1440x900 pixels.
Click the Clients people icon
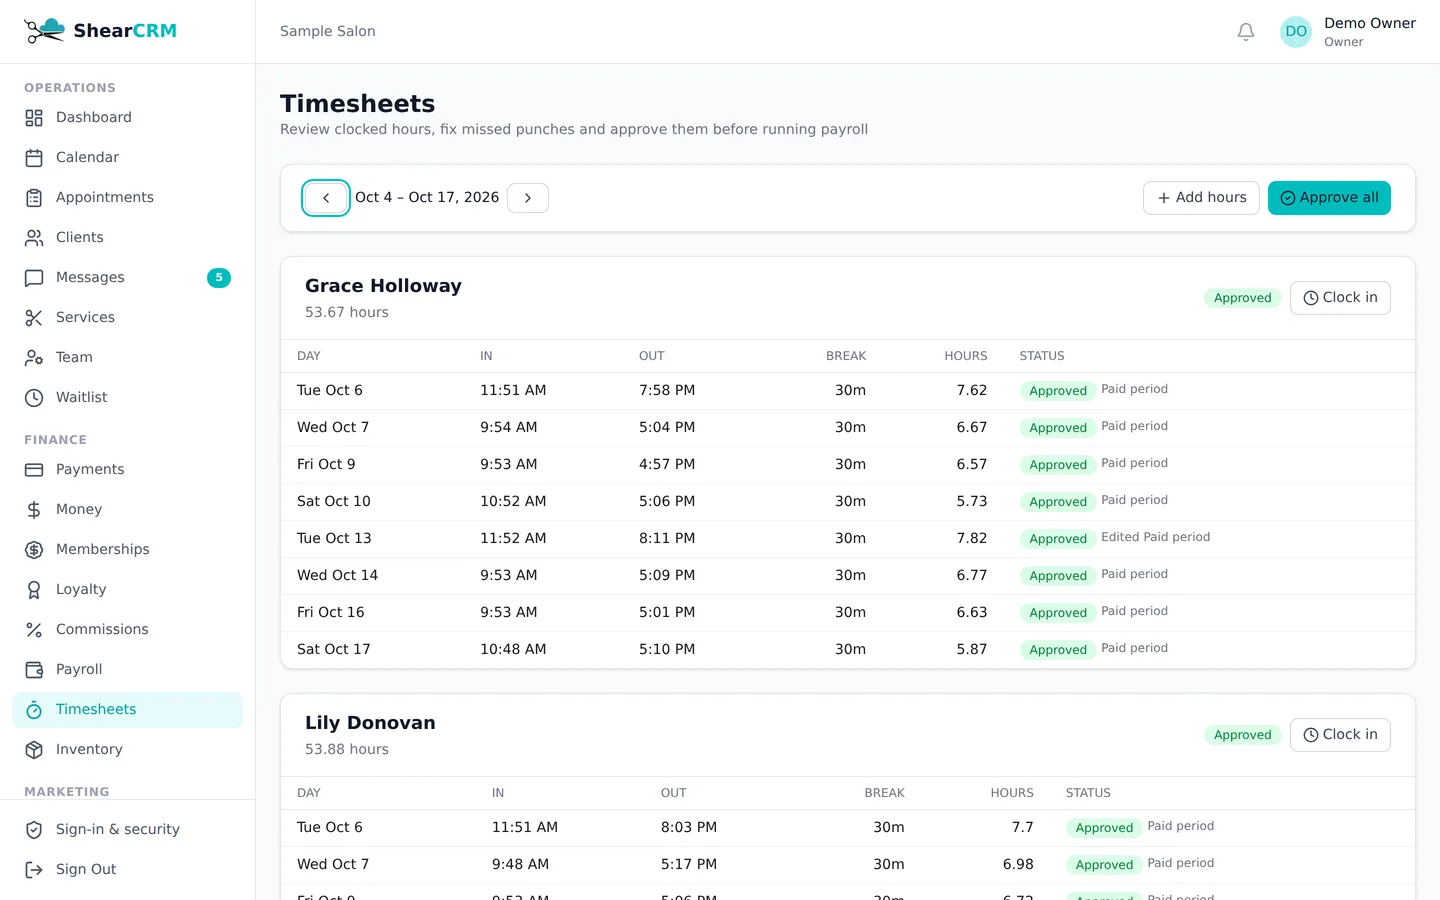[x=34, y=238]
